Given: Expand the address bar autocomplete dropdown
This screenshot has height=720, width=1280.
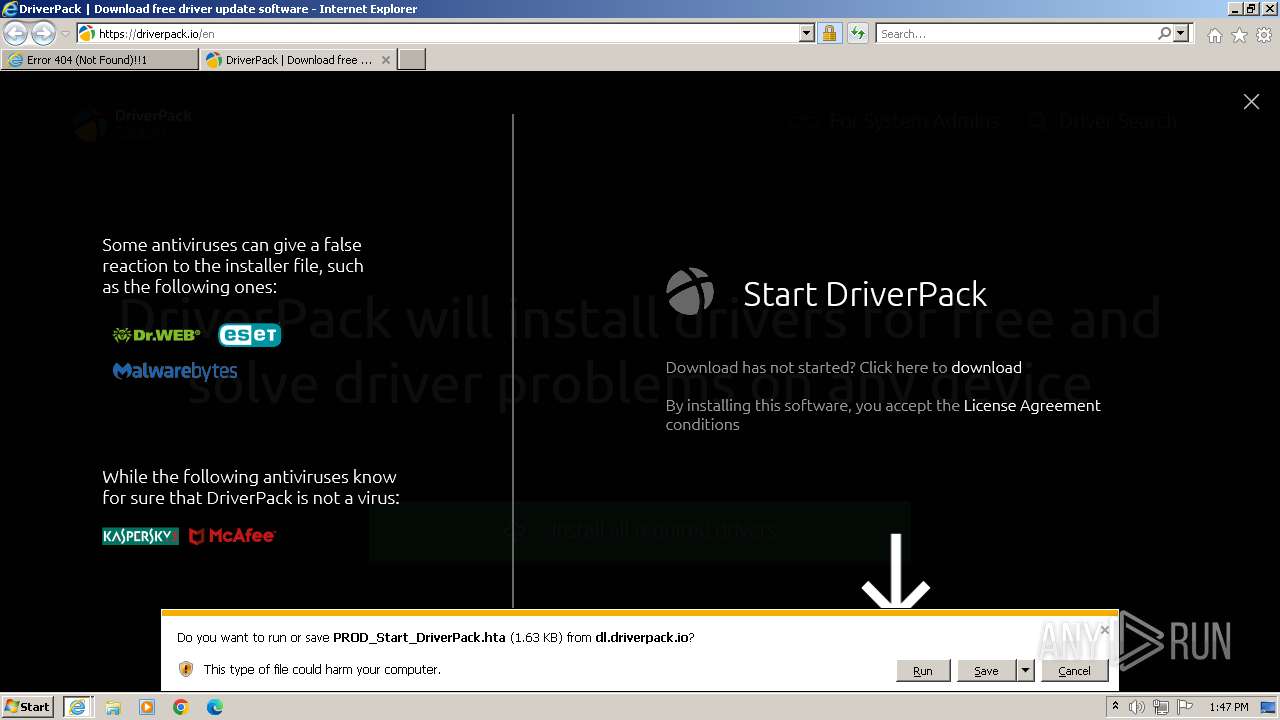Looking at the screenshot, I should [807, 33].
